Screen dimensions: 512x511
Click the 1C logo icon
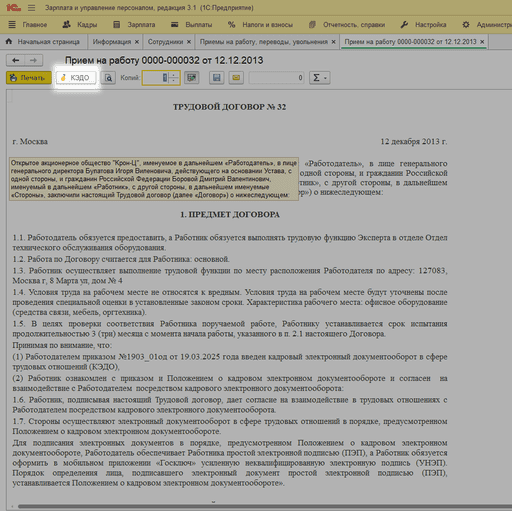click(13, 7)
